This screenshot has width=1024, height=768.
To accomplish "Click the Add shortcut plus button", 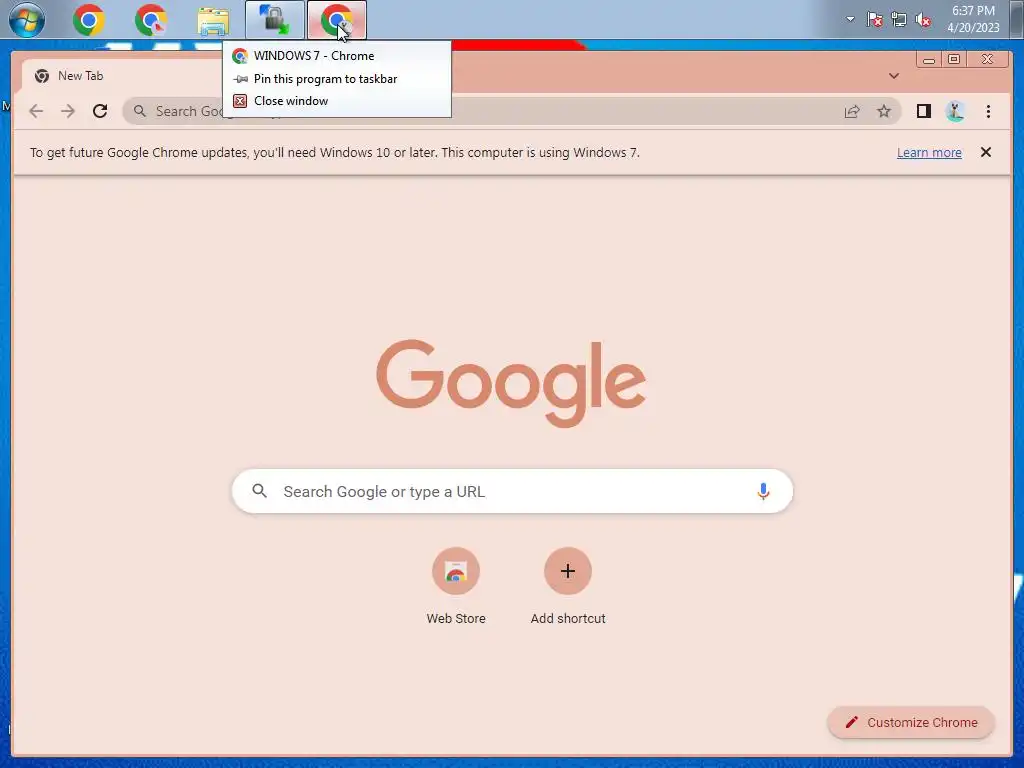I will tap(568, 571).
